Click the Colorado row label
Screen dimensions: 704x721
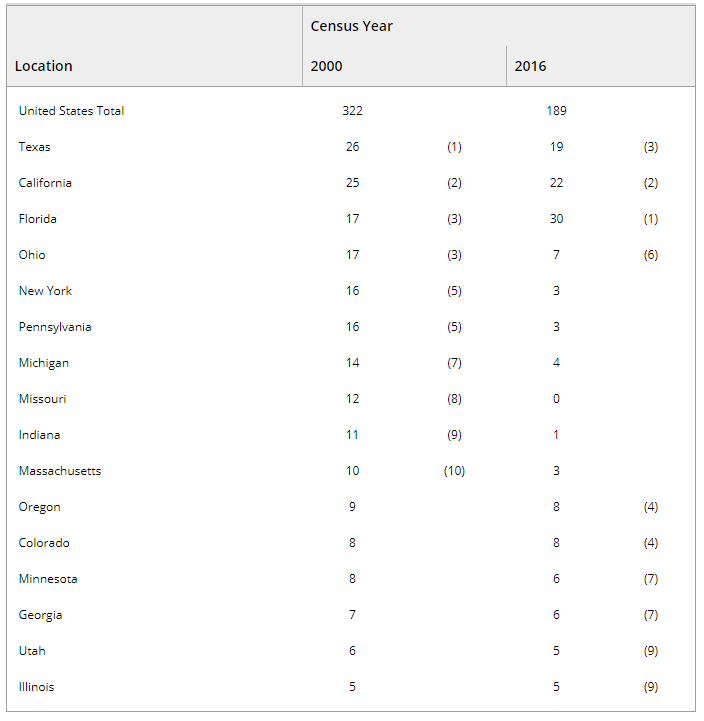(x=44, y=543)
